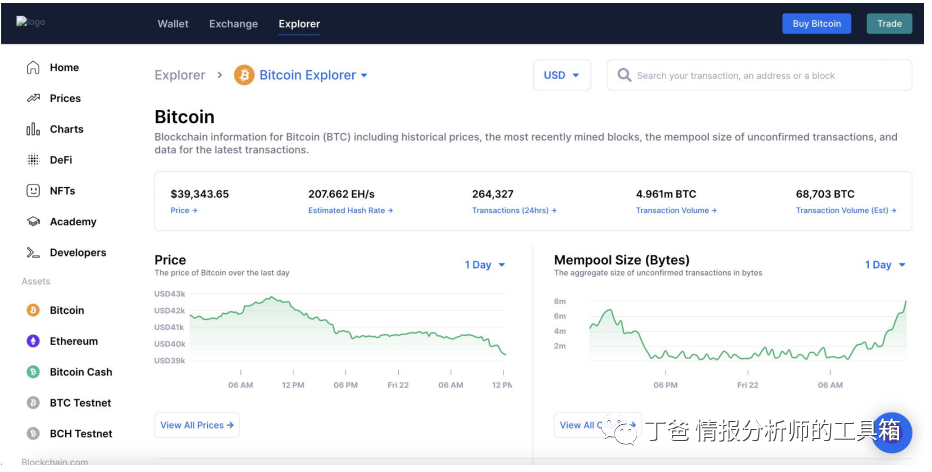932x472 pixels.
Task: Click the 207.662 EH/s hash rate value
Action: 341,194
